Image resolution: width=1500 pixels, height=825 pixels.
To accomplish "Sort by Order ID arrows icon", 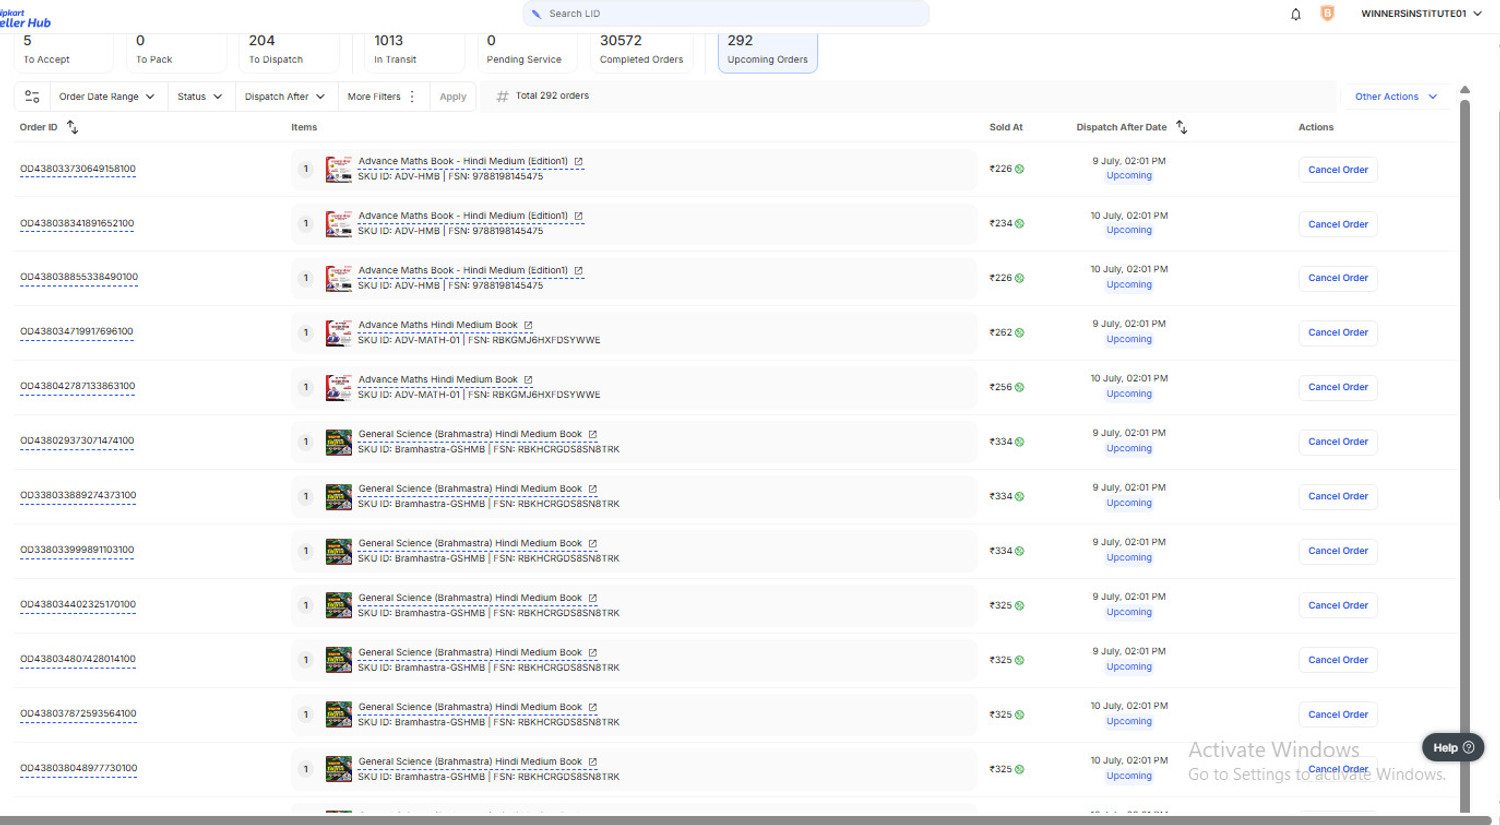I will click(x=72, y=127).
